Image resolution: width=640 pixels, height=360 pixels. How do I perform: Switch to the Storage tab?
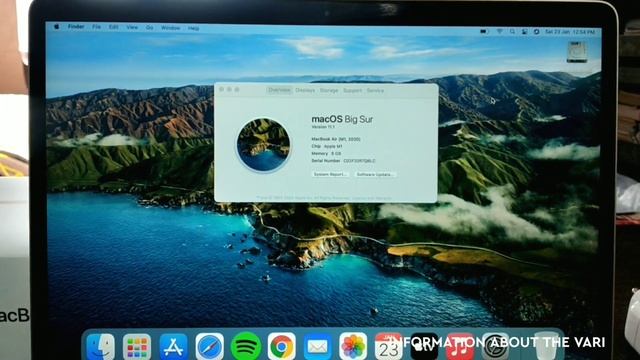coord(329,90)
